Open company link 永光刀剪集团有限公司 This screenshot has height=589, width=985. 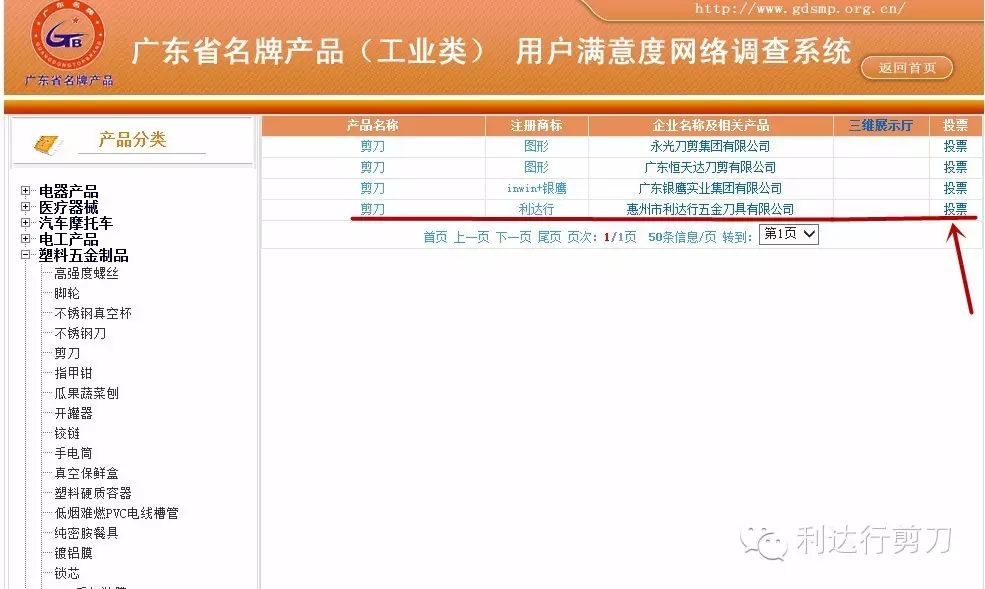click(x=710, y=146)
